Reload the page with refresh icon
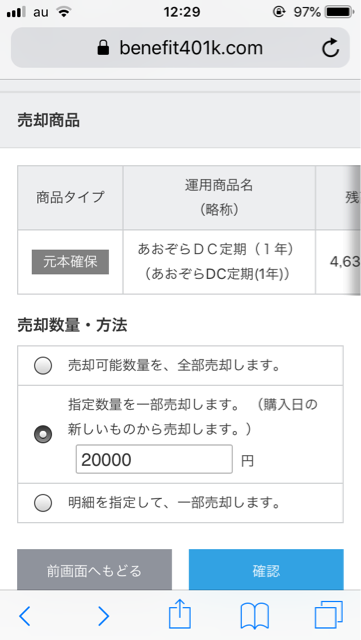 [330, 48]
